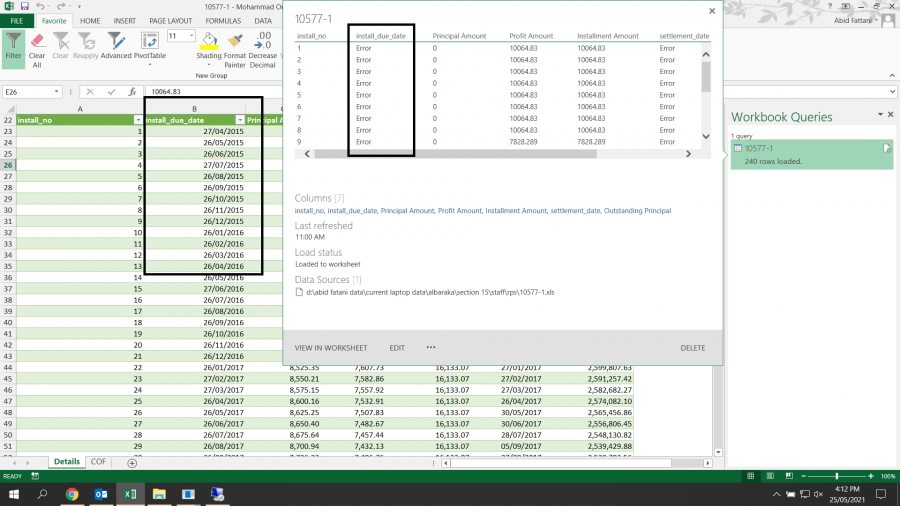Switch to the COF sheet tab
The width and height of the screenshot is (900, 506).
click(x=98, y=462)
